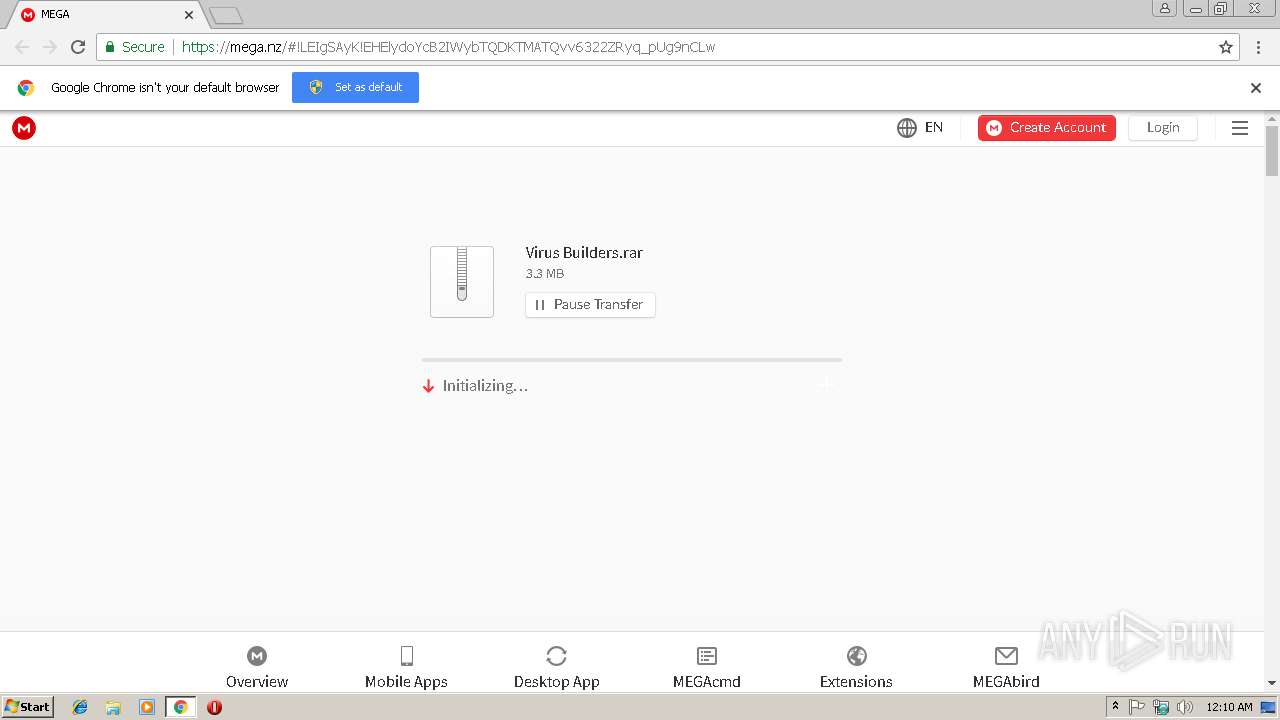This screenshot has height=720, width=1280.
Task: Reload the page
Action: coord(78,47)
